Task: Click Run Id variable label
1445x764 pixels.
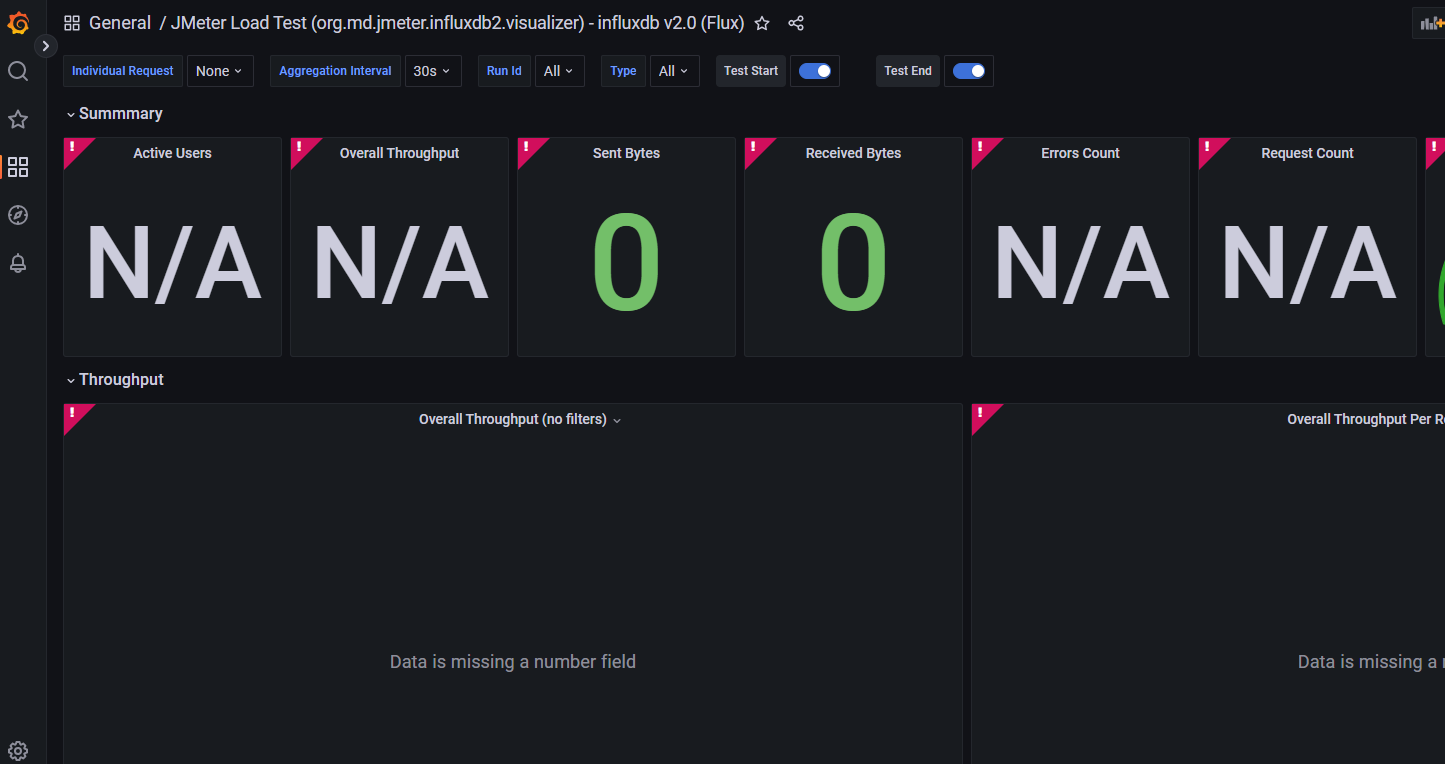Action: 504,71
